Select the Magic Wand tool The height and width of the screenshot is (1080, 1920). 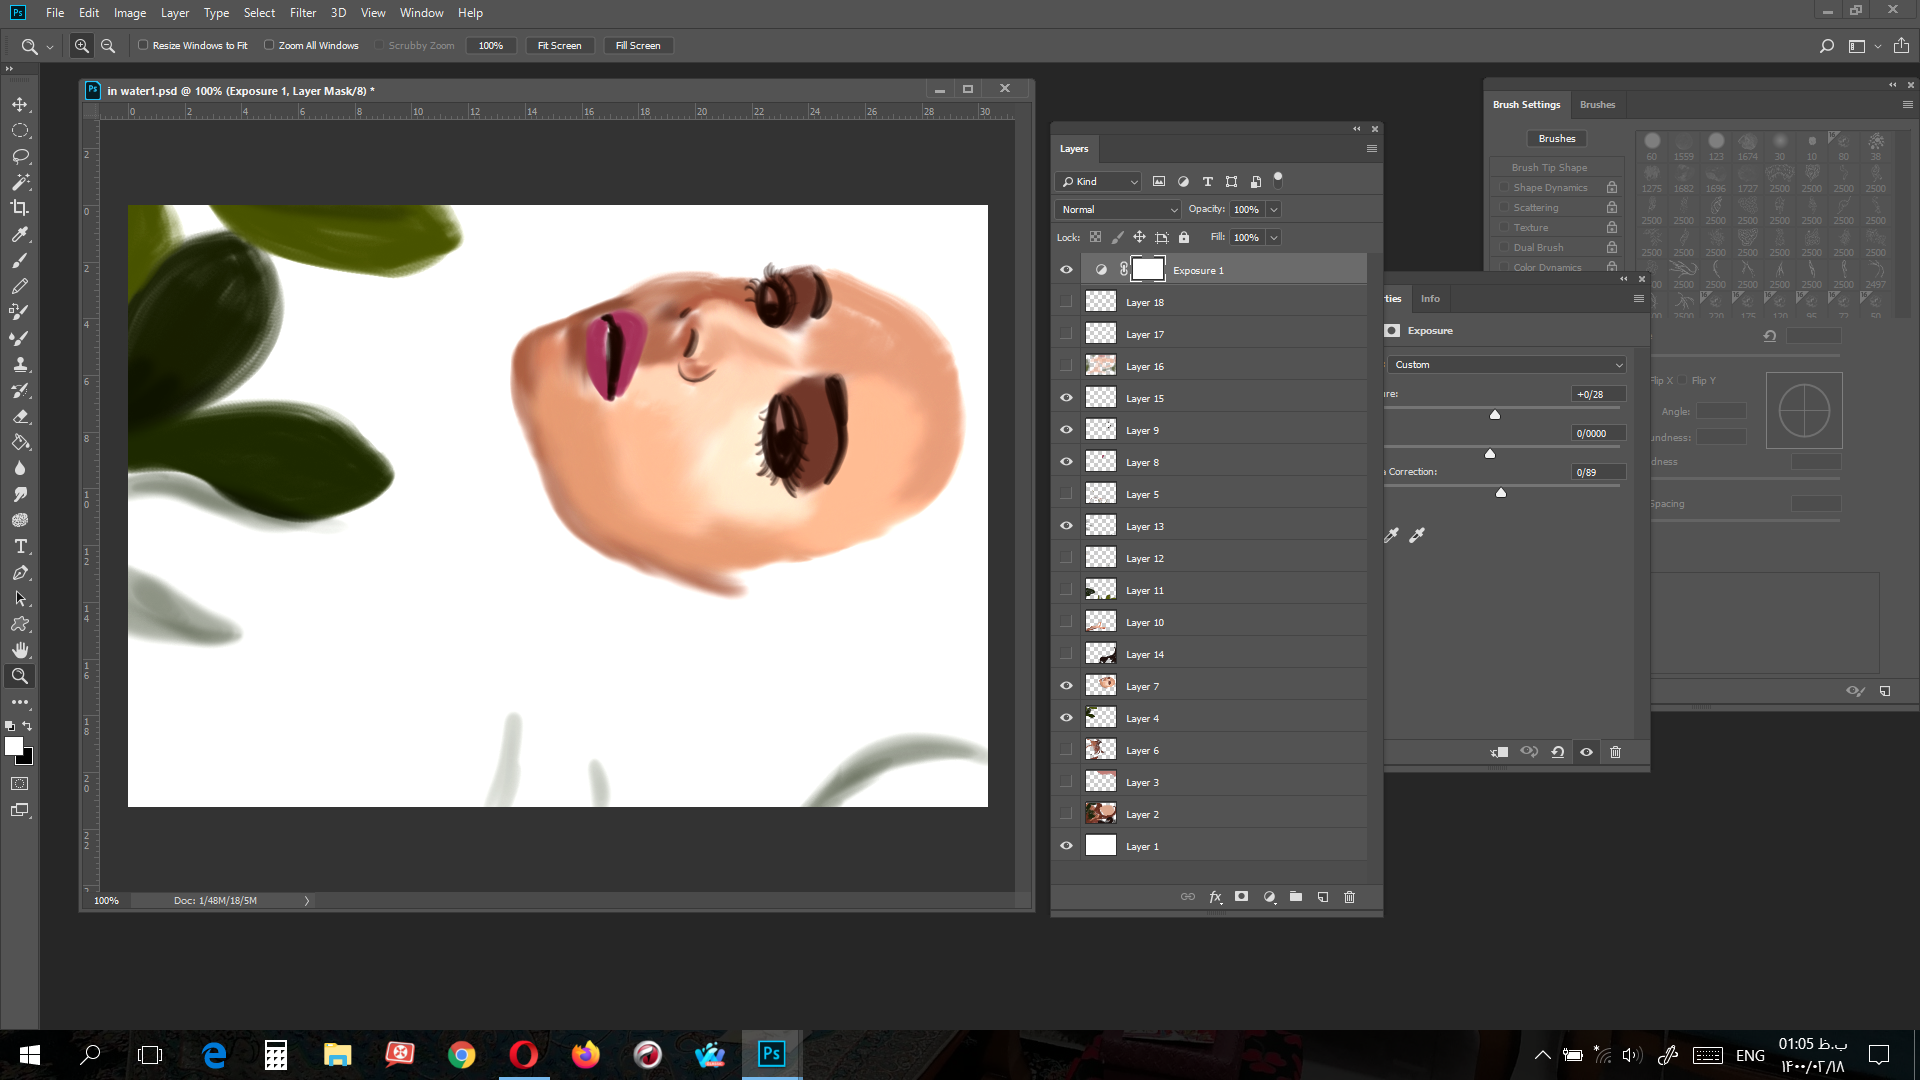click(20, 183)
